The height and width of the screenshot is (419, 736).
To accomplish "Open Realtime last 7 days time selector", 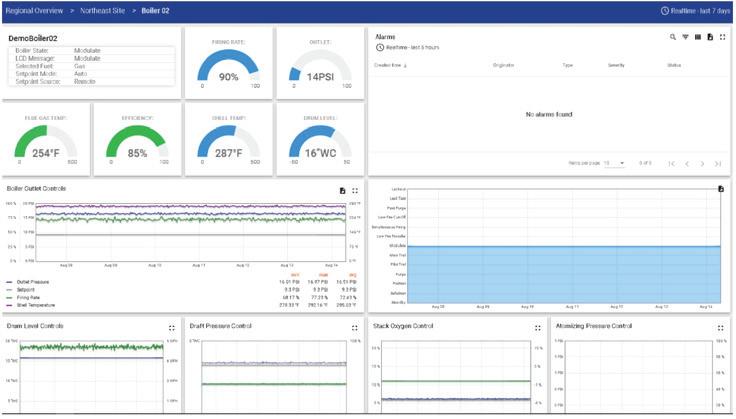I will tap(695, 11).
